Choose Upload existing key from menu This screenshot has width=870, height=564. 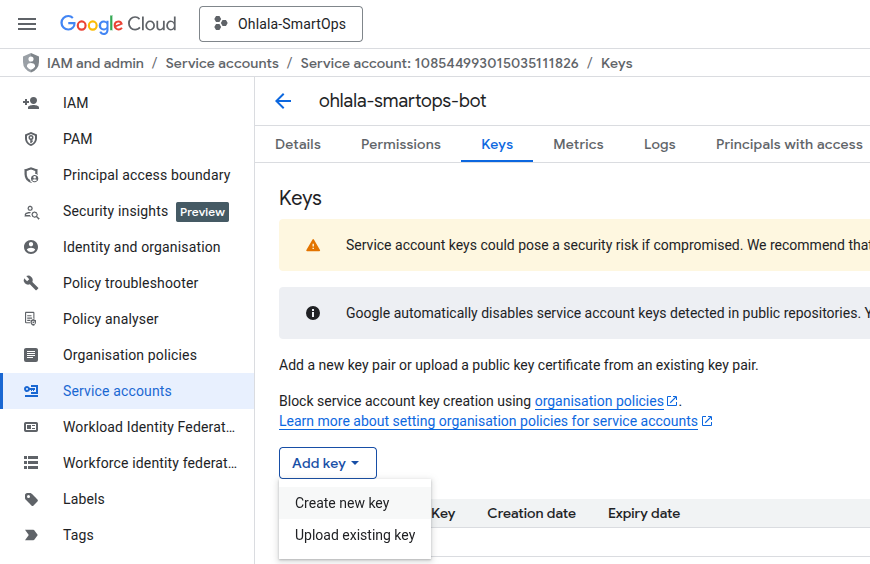[x=355, y=535]
